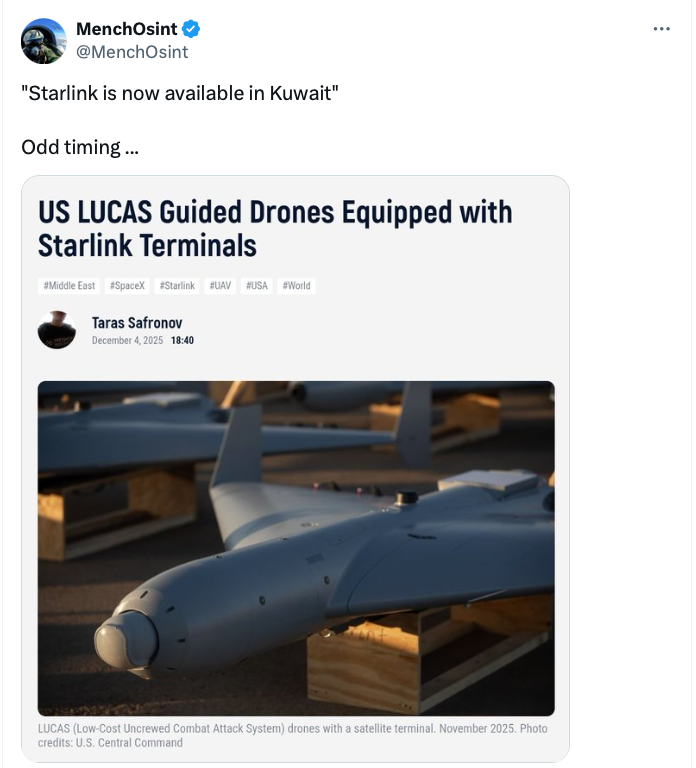Click the #Middle East tag

click(x=69, y=286)
